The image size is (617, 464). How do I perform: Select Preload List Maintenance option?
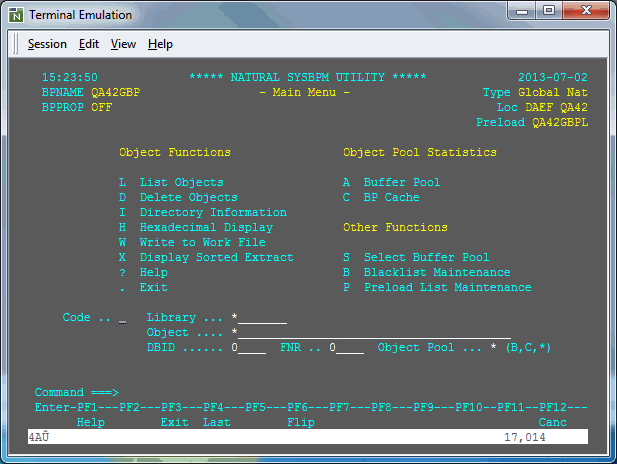(x=447, y=287)
